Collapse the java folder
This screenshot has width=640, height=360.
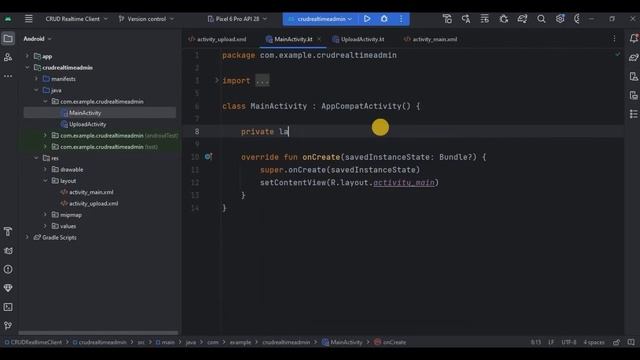coord(36,90)
